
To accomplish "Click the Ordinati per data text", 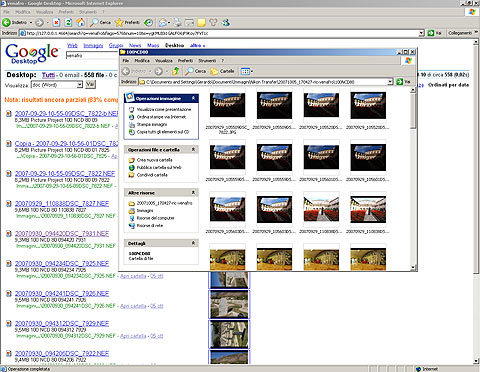I will pyautogui.click(x=448, y=85).
